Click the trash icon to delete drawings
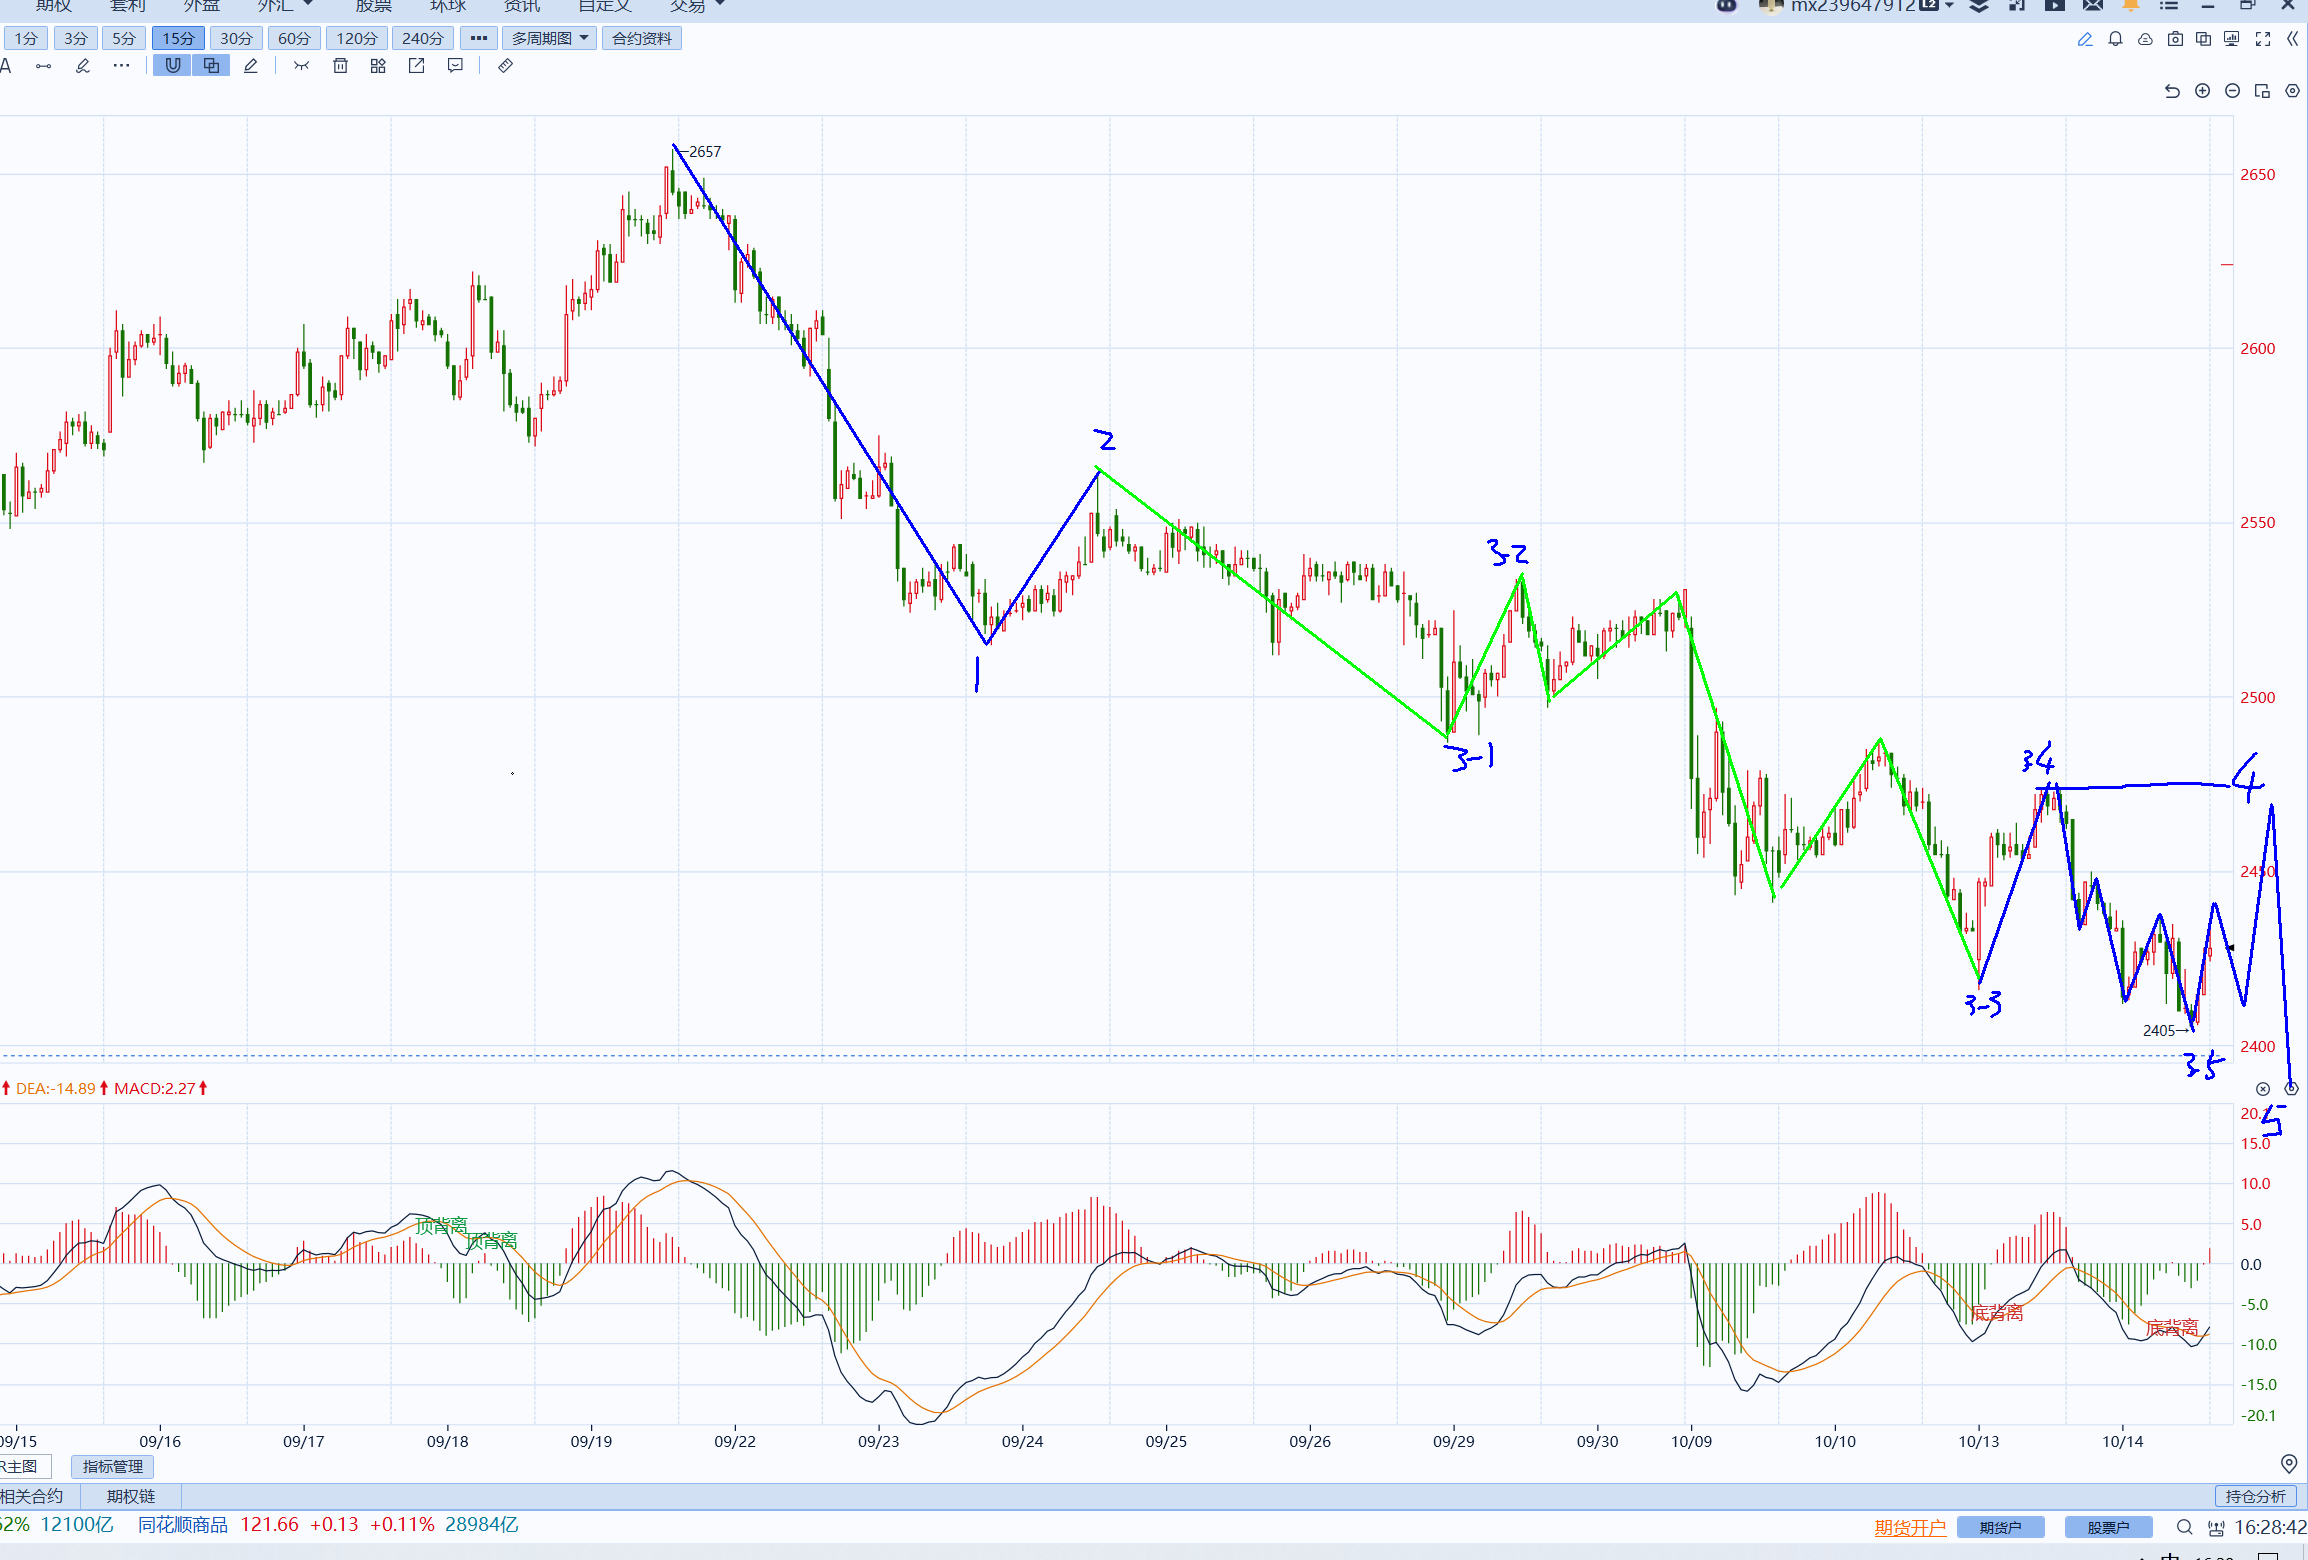The width and height of the screenshot is (2308, 1560). (x=340, y=66)
